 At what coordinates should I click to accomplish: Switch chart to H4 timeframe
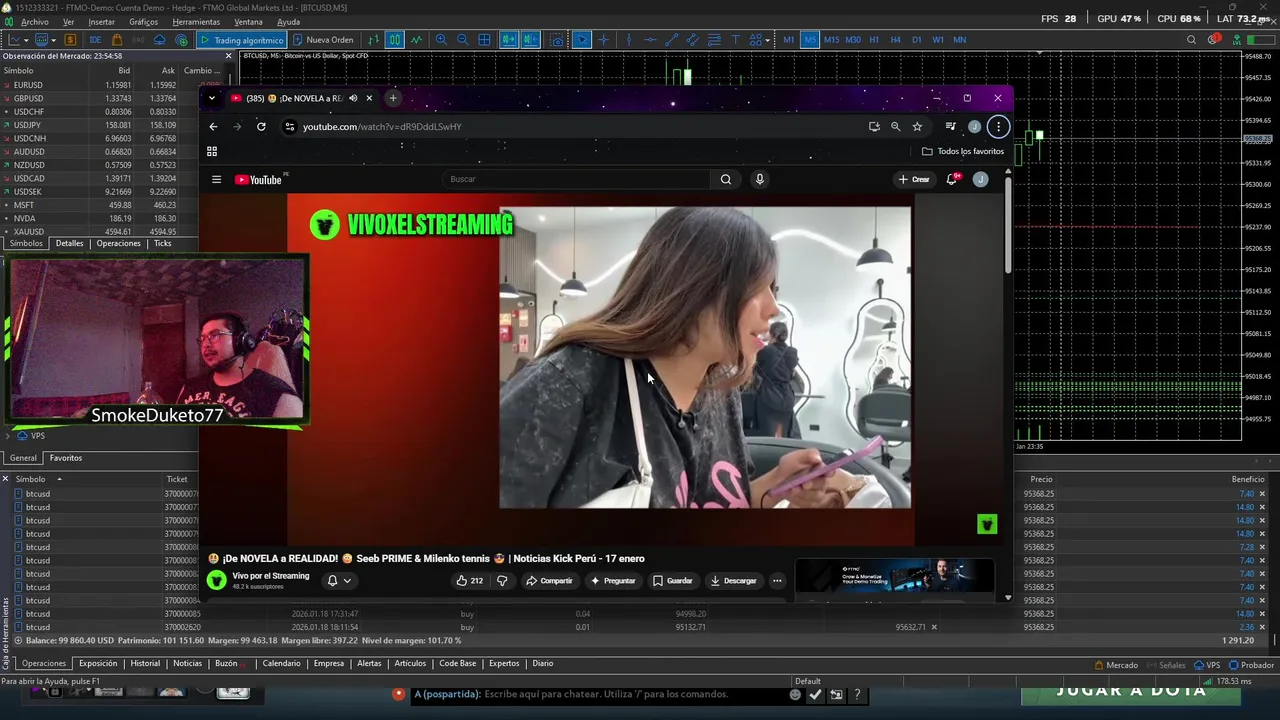pyautogui.click(x=895, y=40)
